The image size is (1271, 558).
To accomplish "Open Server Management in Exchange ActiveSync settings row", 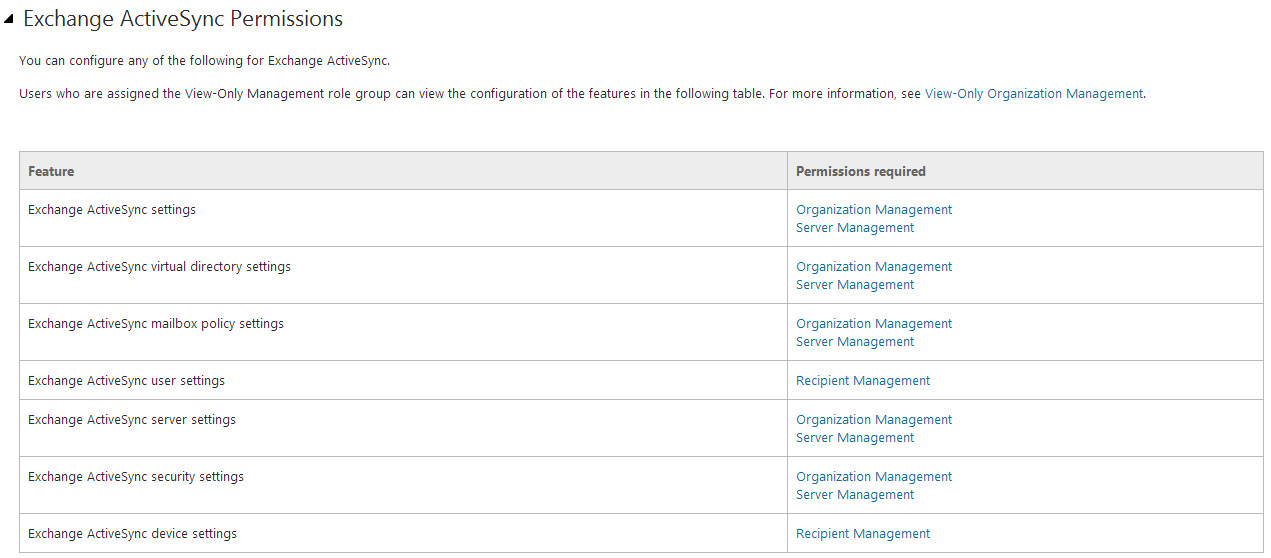I will [855, 228].
